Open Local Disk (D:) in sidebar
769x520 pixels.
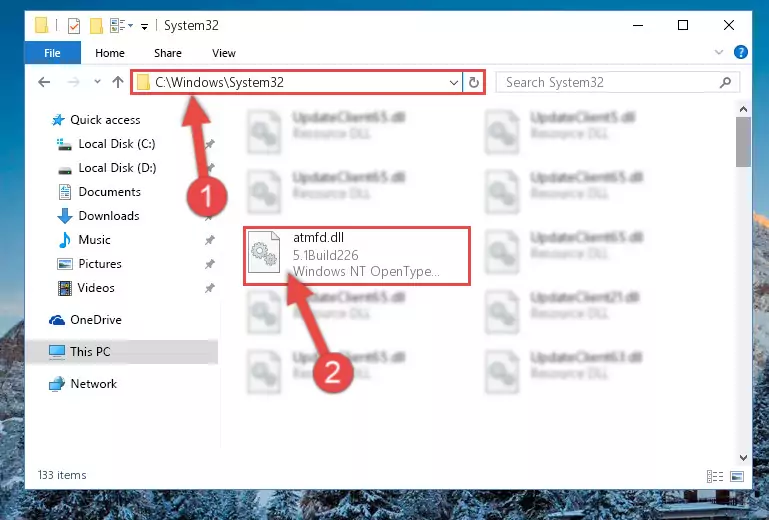(117, 168)
